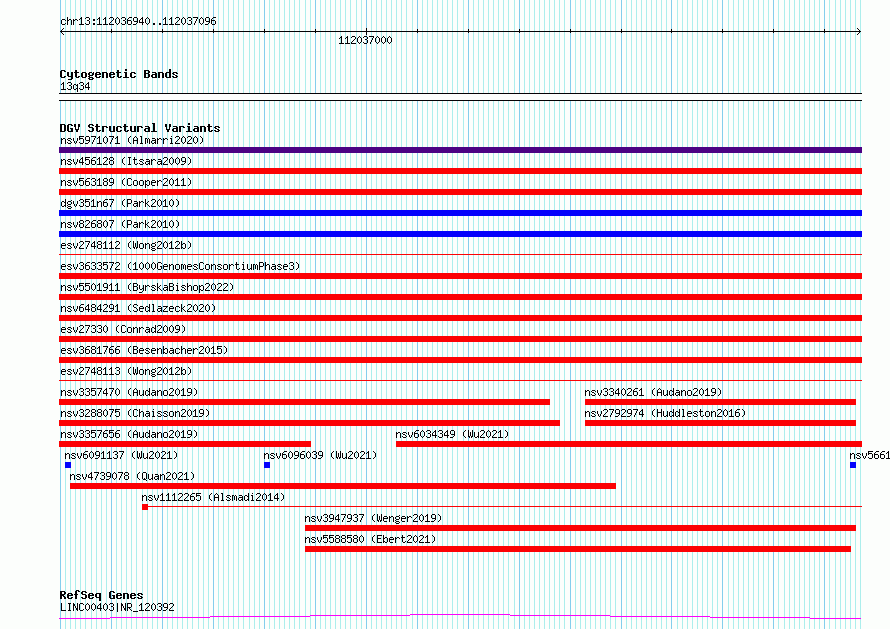Image resolution: width=890 pixels, height=629 pixels.
Task: Click the small blue nsv6096039 variant marker
Action: (267, 465)
